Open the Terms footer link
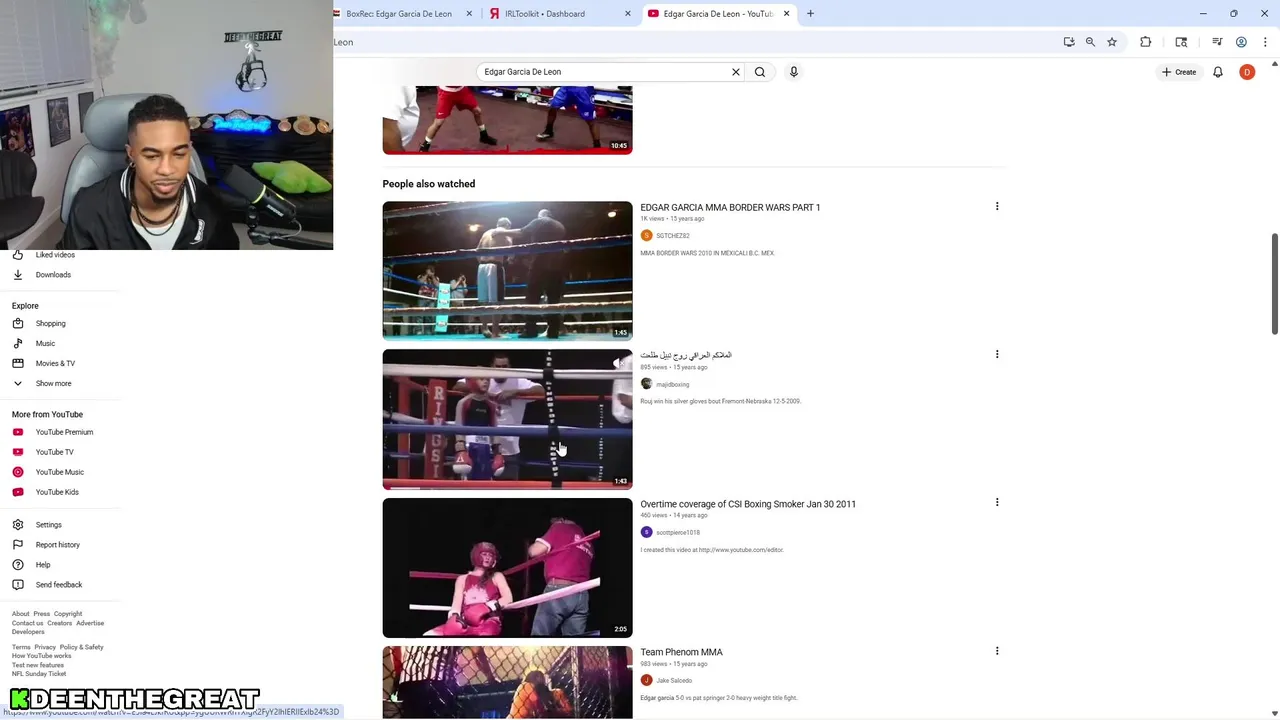 21,647
